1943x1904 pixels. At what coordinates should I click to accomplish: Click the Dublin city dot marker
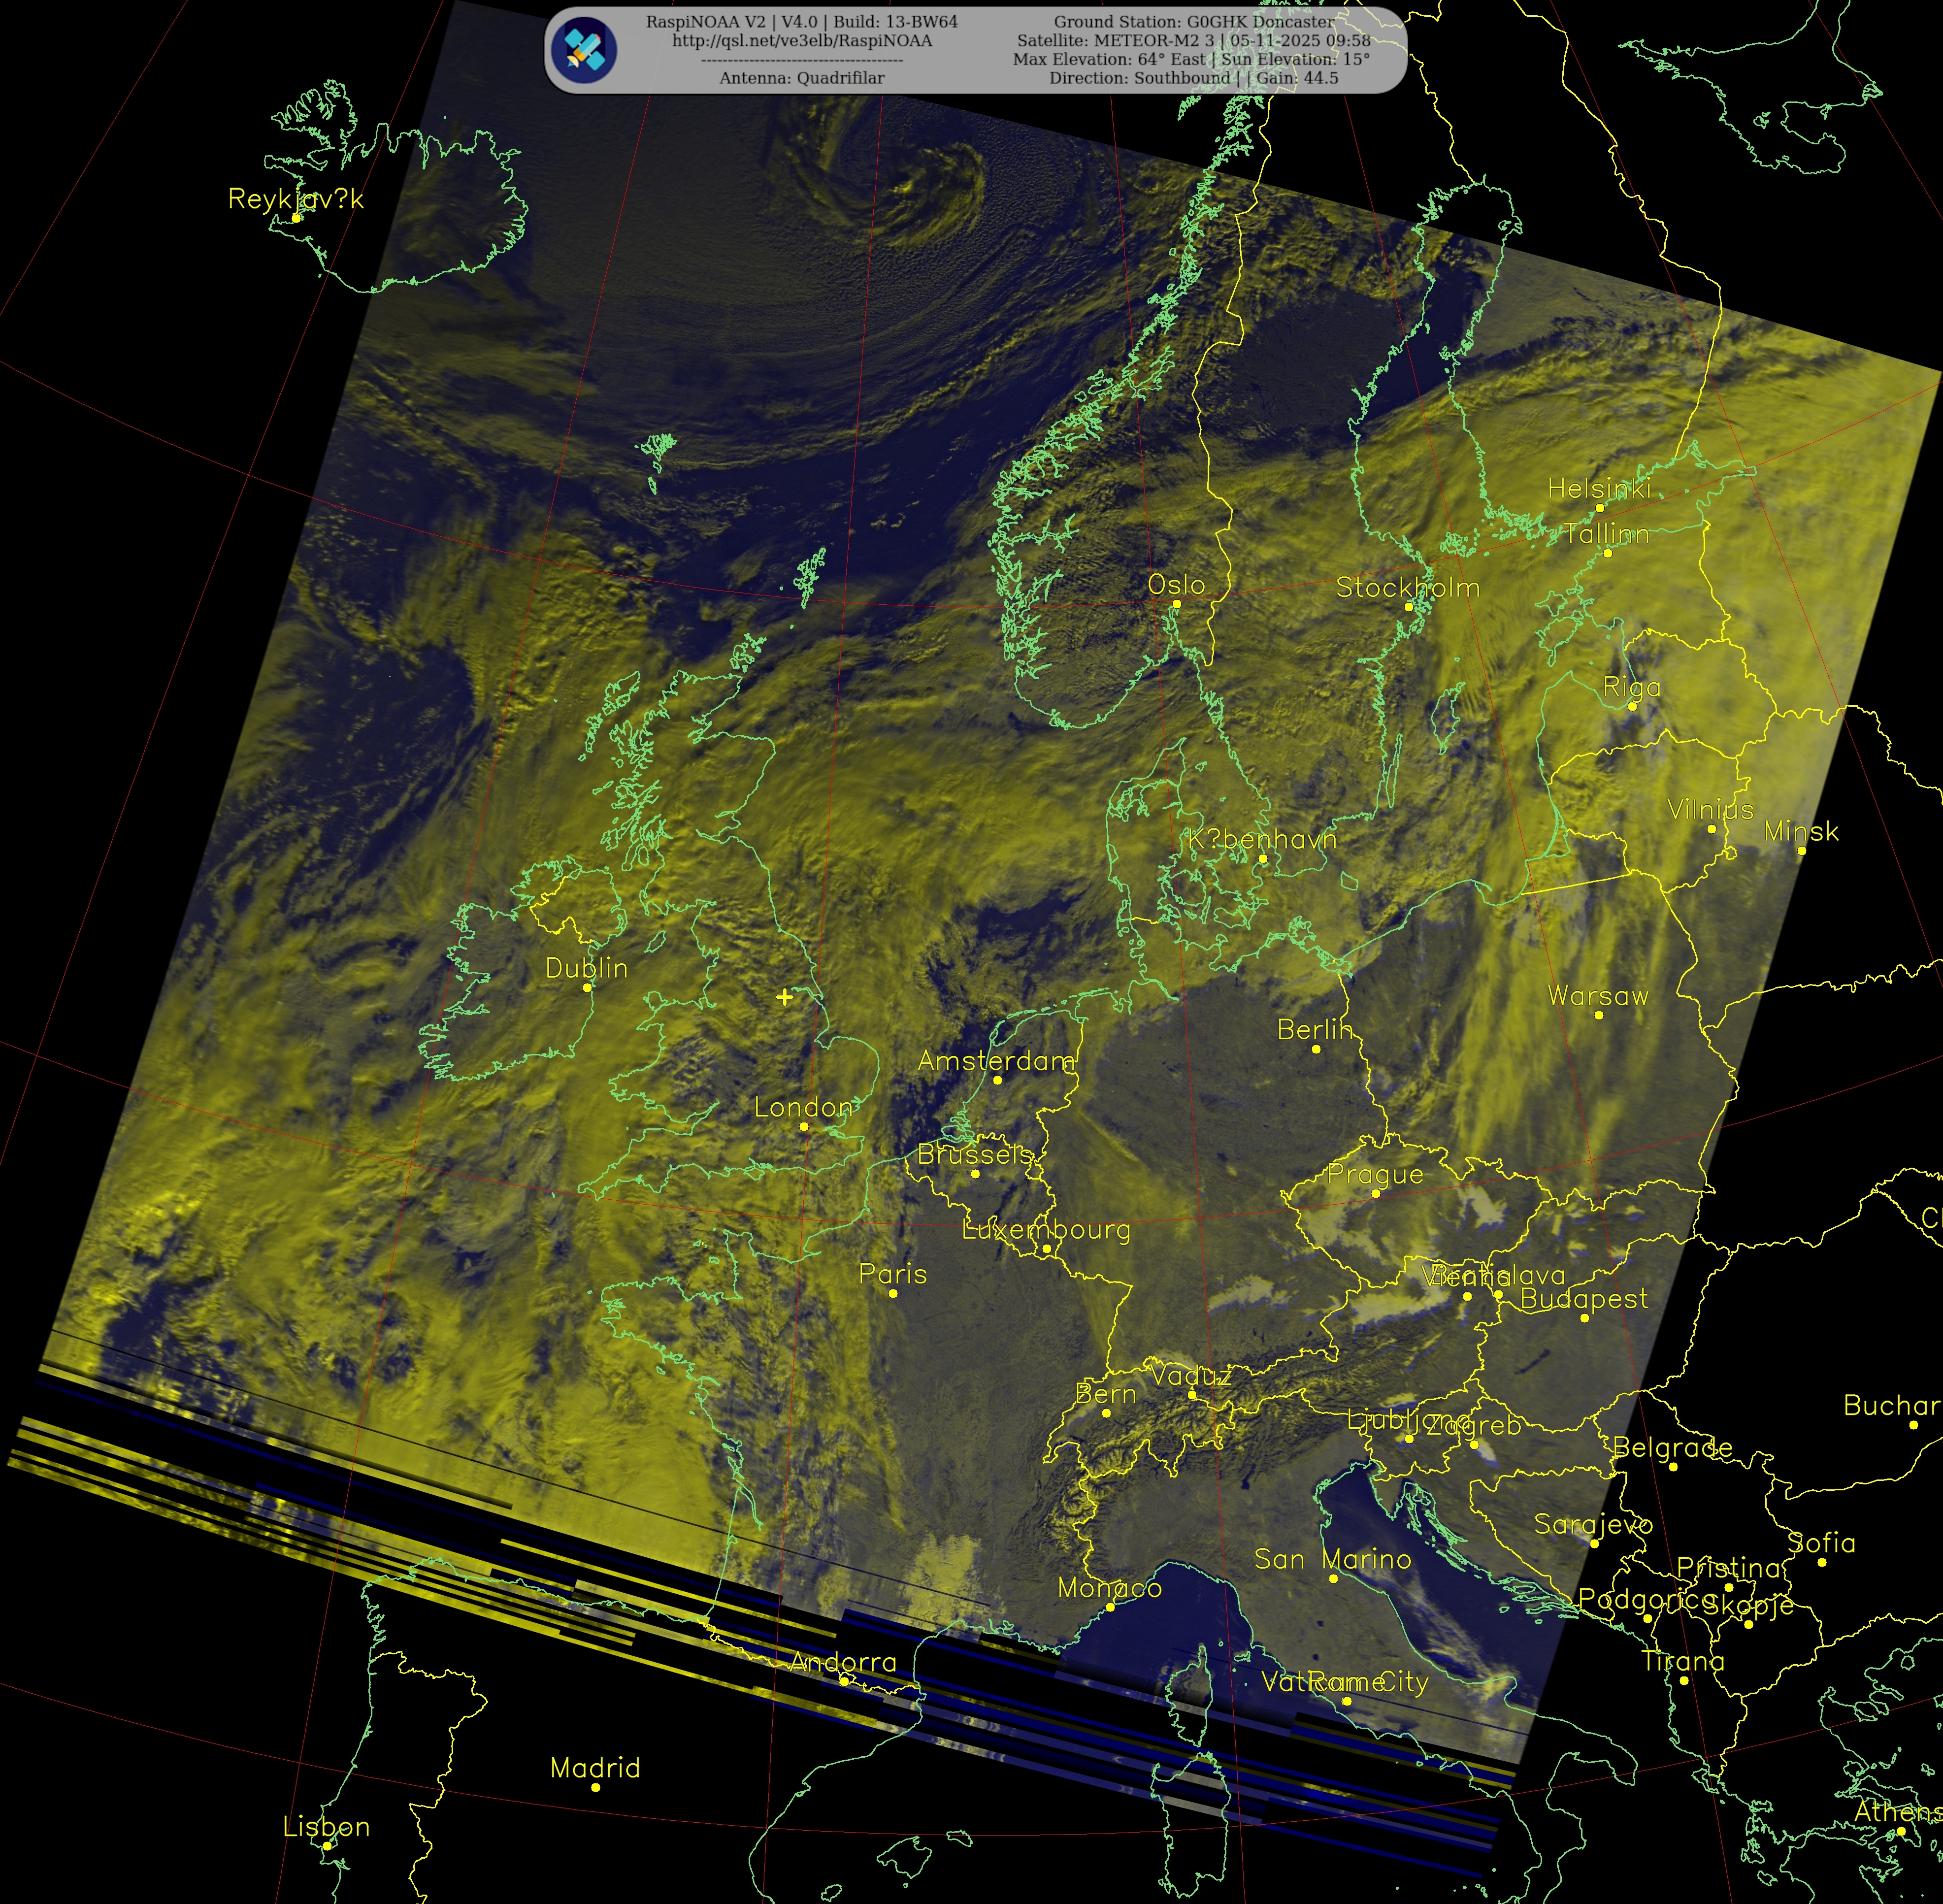pos(587,987)
